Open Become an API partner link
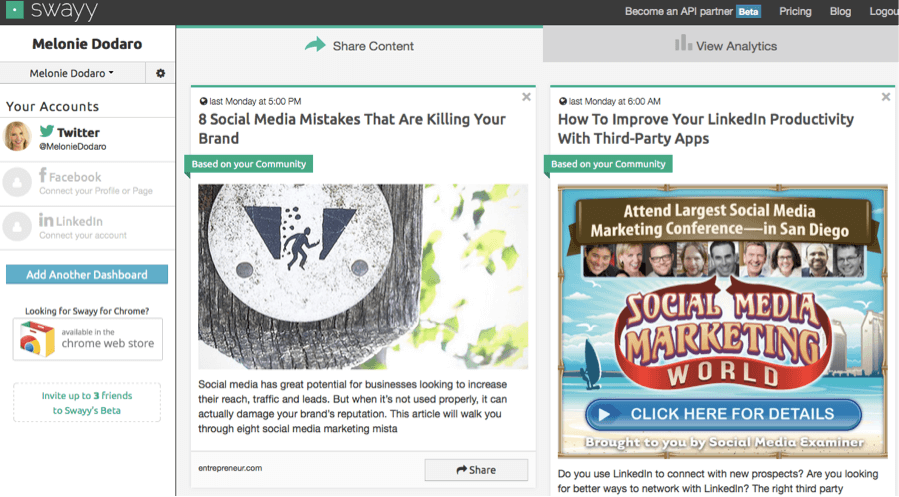The height and width of the screenshot is (497, 899). tap(678, 11)
